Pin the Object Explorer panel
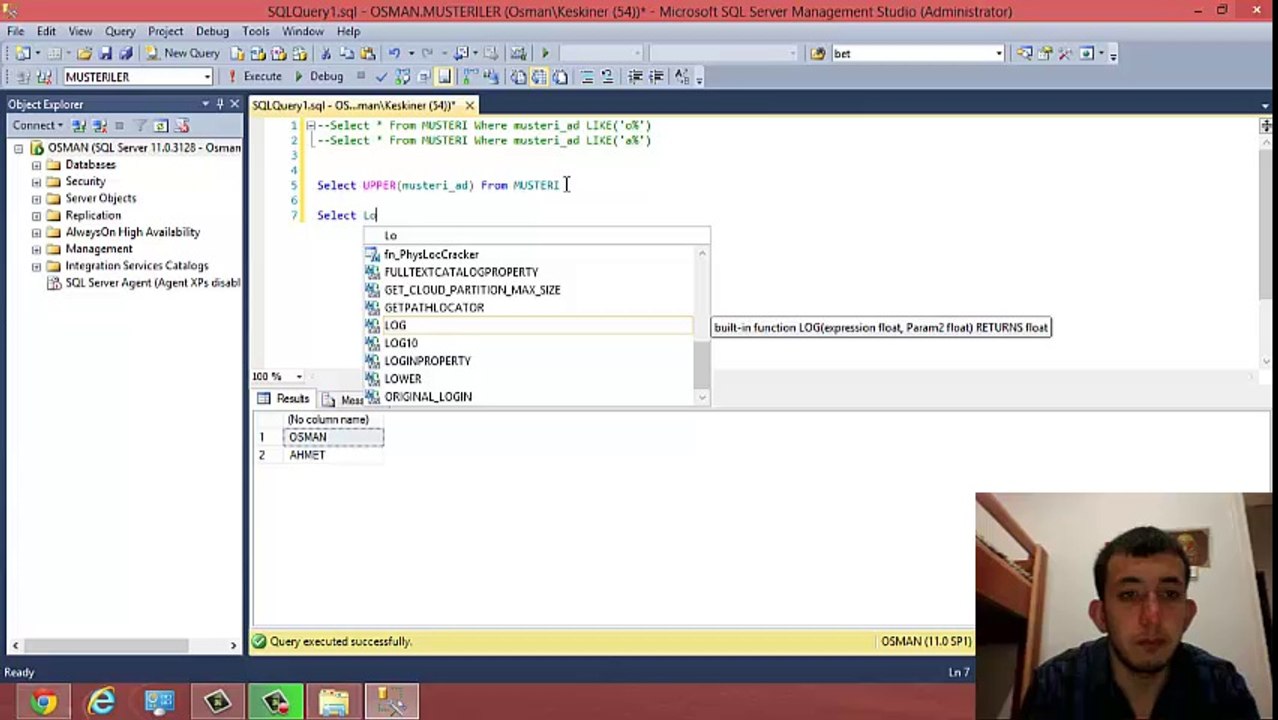This screenshot has height=720, width=1278. [220, 104]
